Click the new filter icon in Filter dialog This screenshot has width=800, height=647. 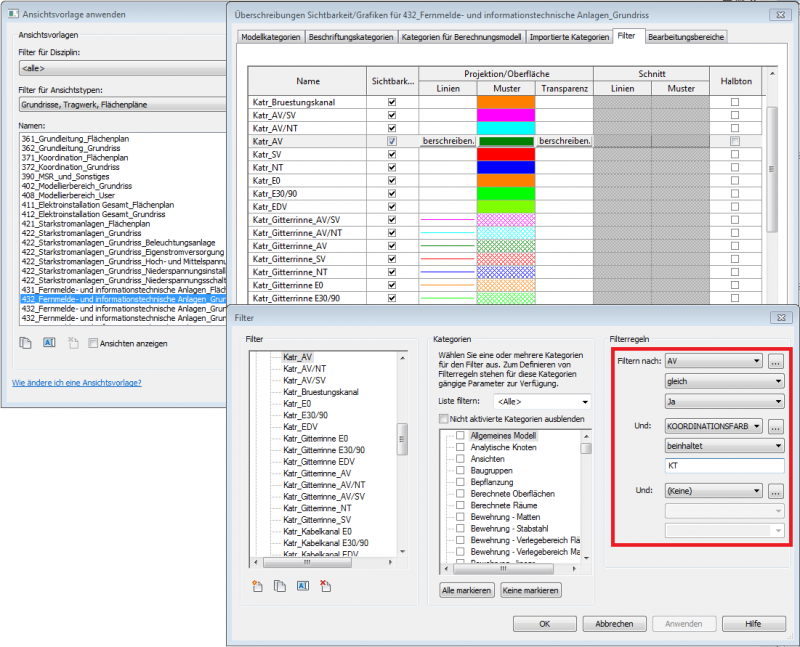pos(257,586)
